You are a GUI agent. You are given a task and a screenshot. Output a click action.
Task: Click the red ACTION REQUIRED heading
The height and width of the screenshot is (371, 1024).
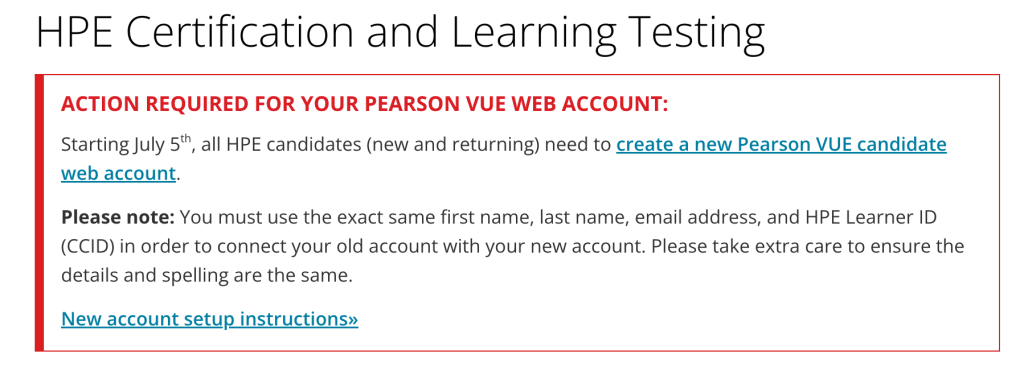pyautogui.click(x=365, y=104)
